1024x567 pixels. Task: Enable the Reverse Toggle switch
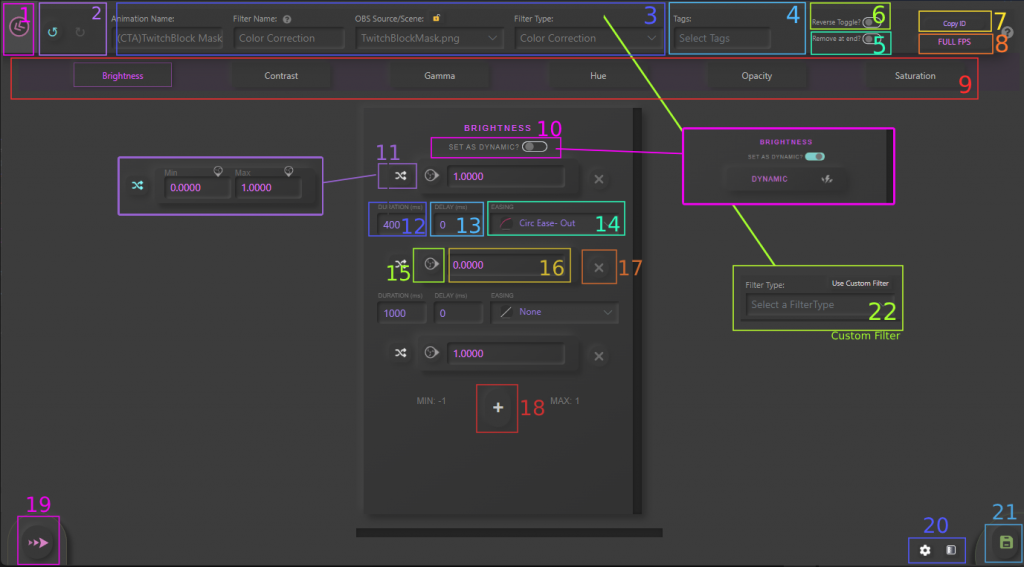[870, 22]
